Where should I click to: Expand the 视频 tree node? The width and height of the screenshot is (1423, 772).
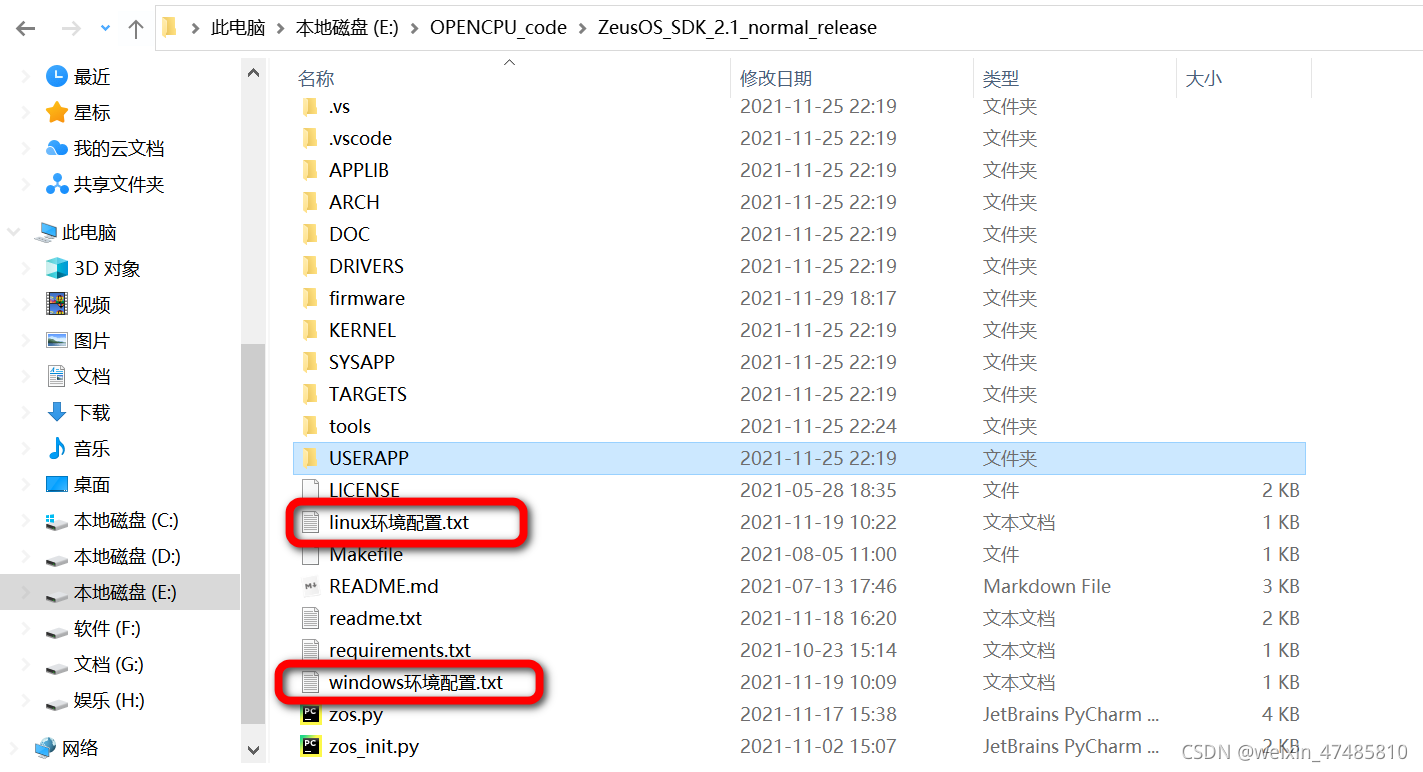coord(26,305)
